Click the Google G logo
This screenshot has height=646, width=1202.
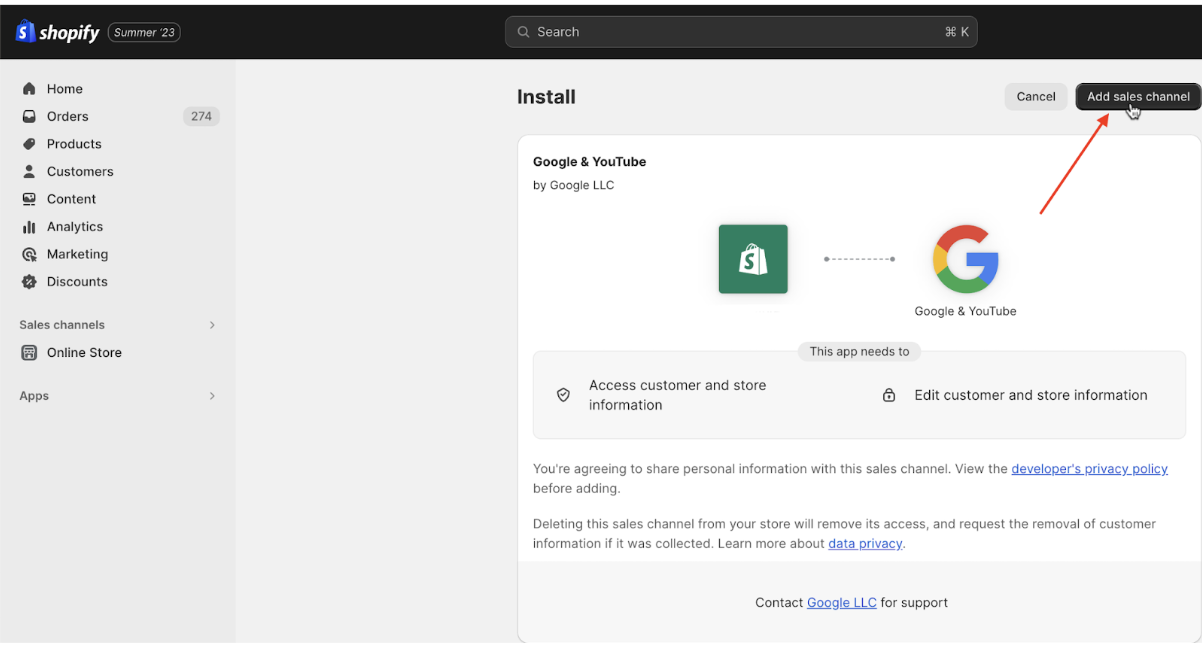click(965, 259)
